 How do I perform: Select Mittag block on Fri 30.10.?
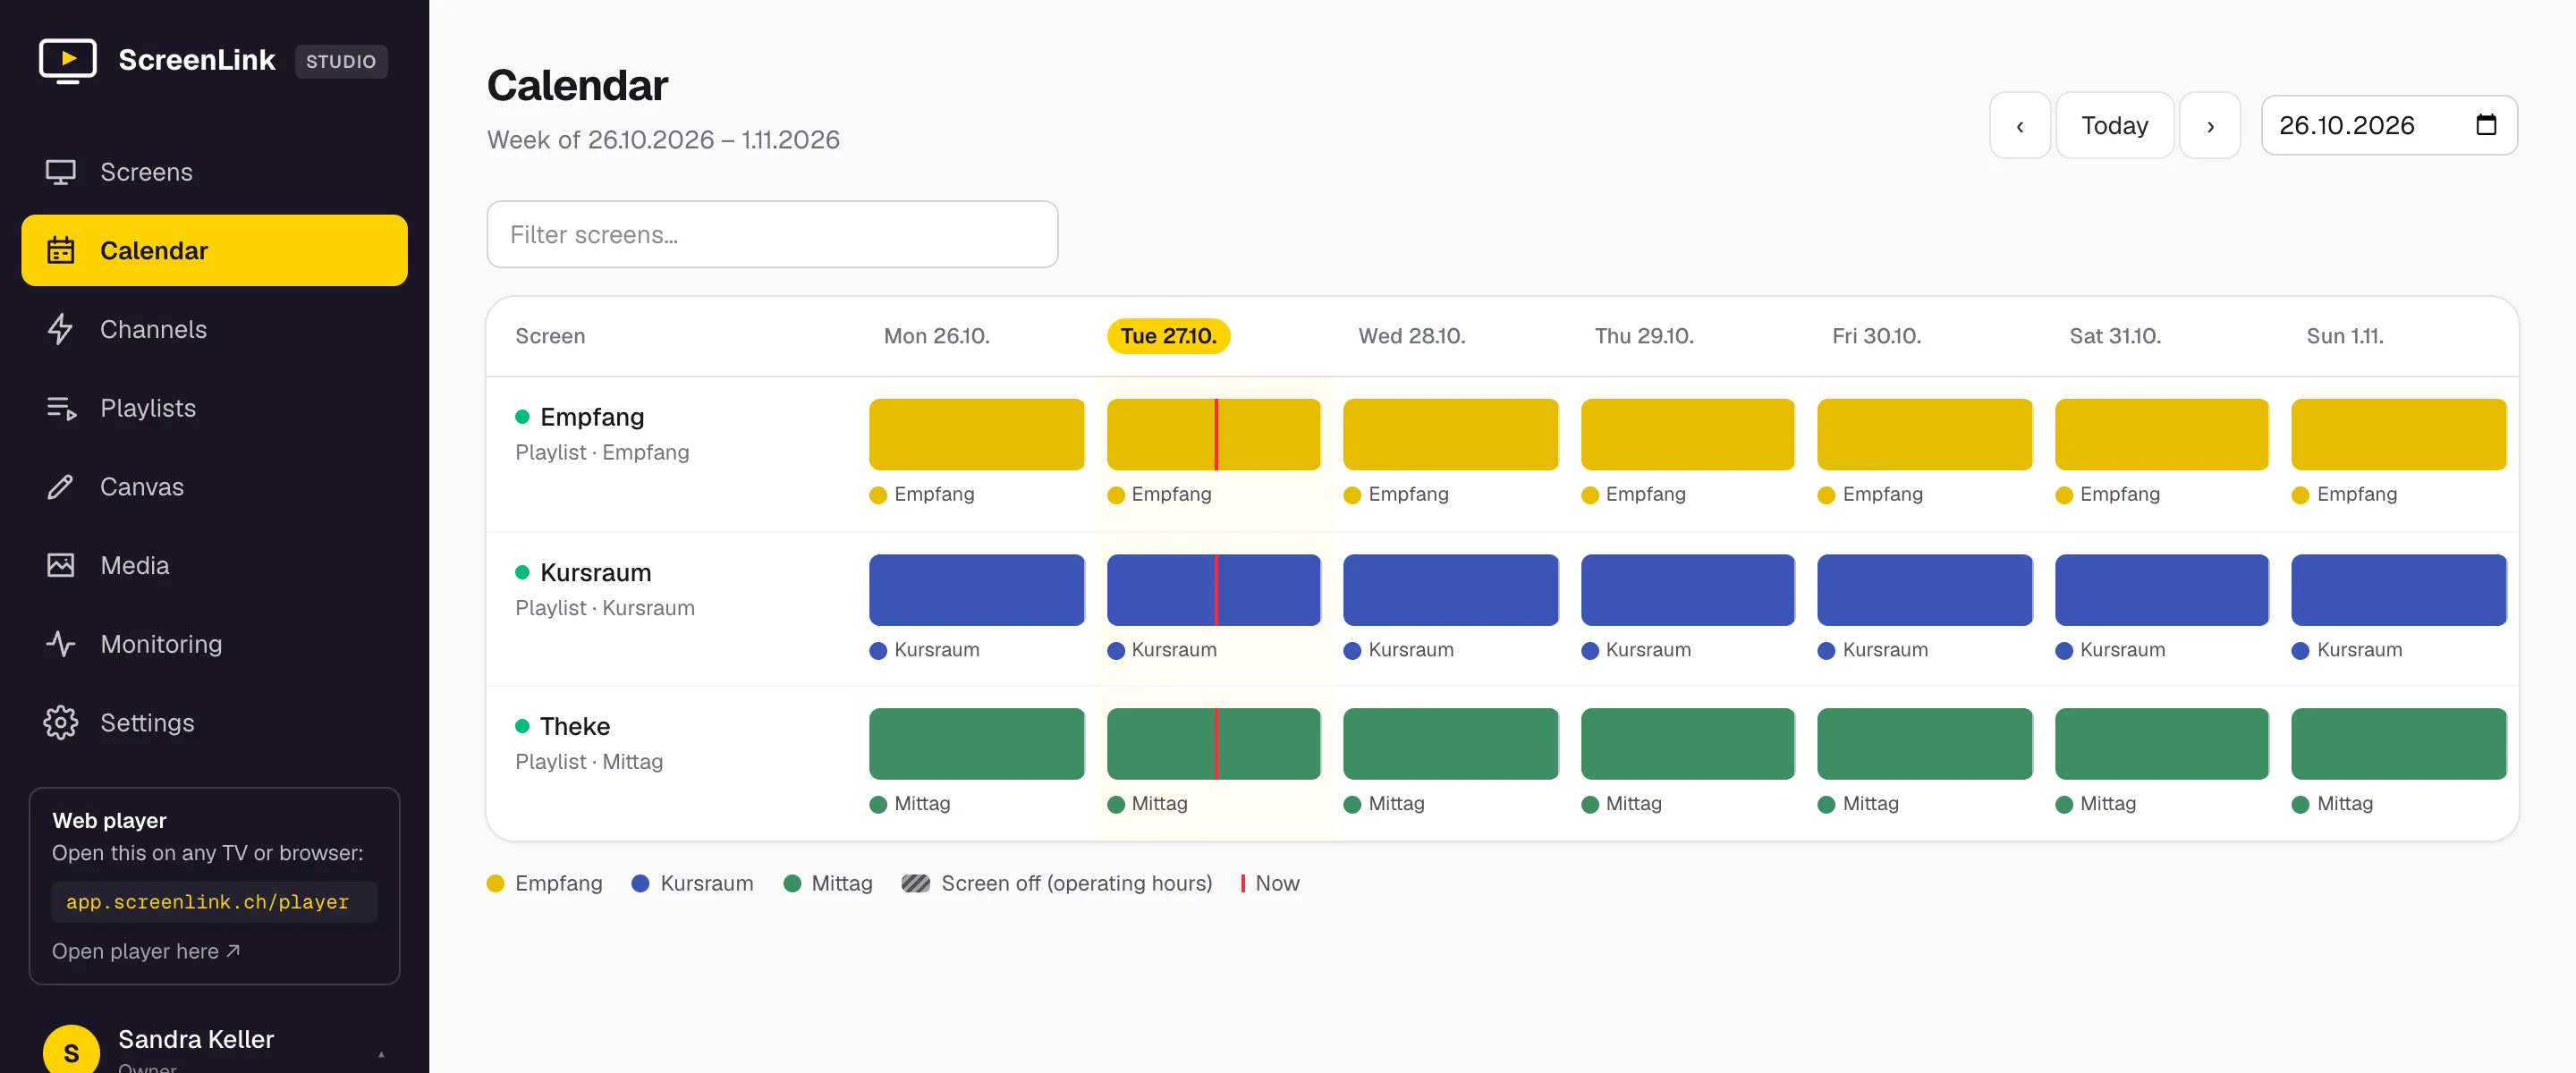[1924, 744]
